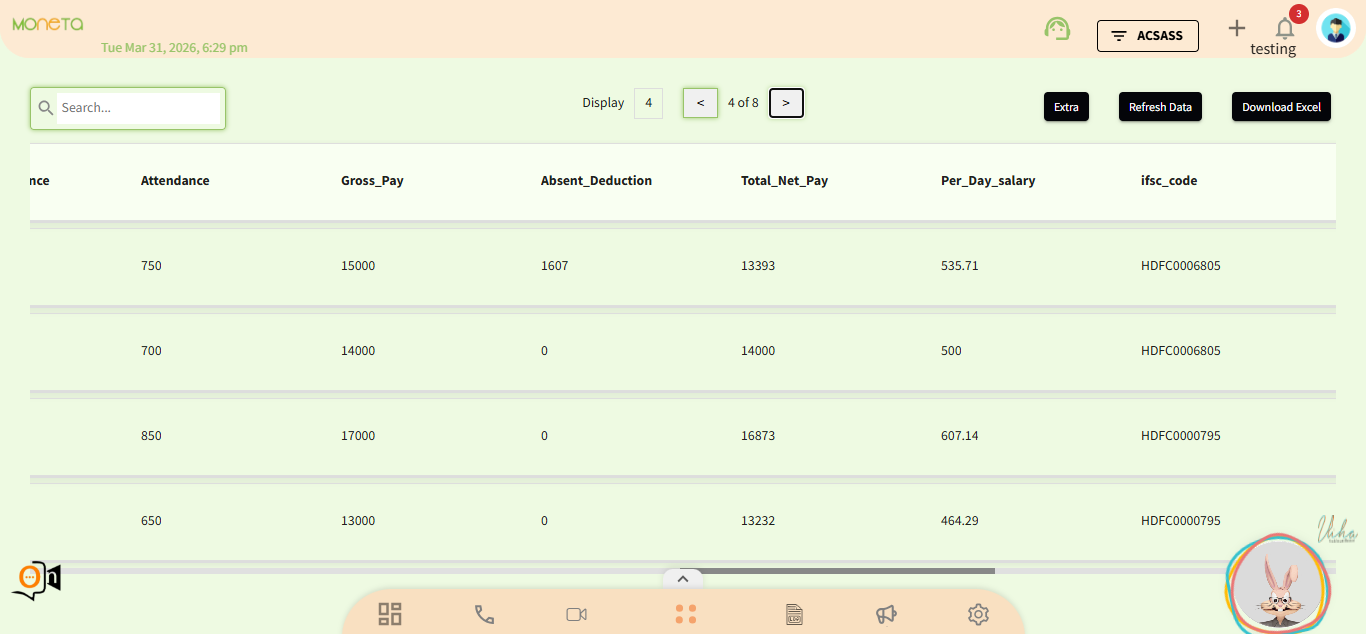Click the Download Excel button
The width and height of the screenshot is (1366, 634).
pyautogui.click(x=1281, y=107)
